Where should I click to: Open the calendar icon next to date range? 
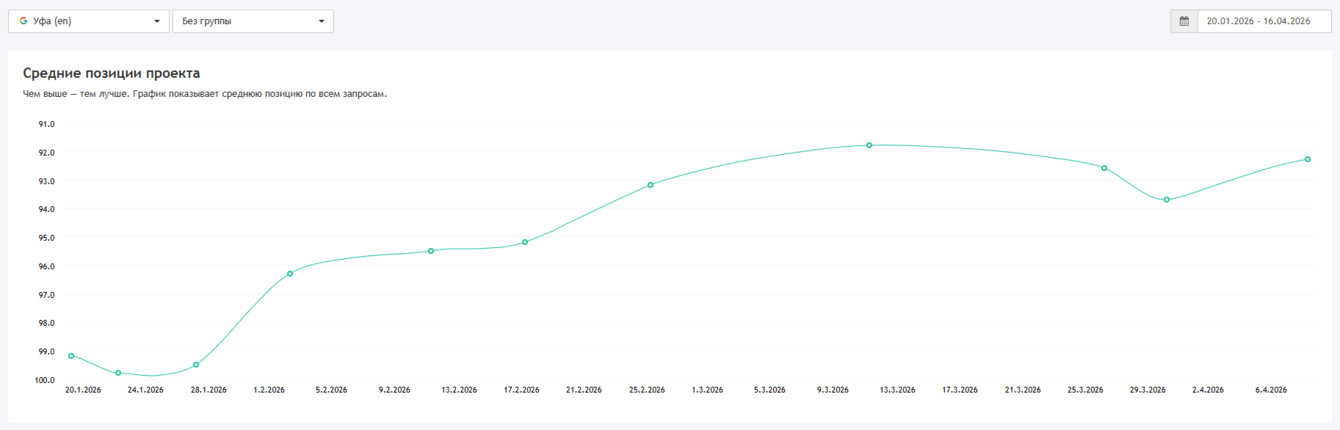pyautogui.click(x=1184, y=21)
